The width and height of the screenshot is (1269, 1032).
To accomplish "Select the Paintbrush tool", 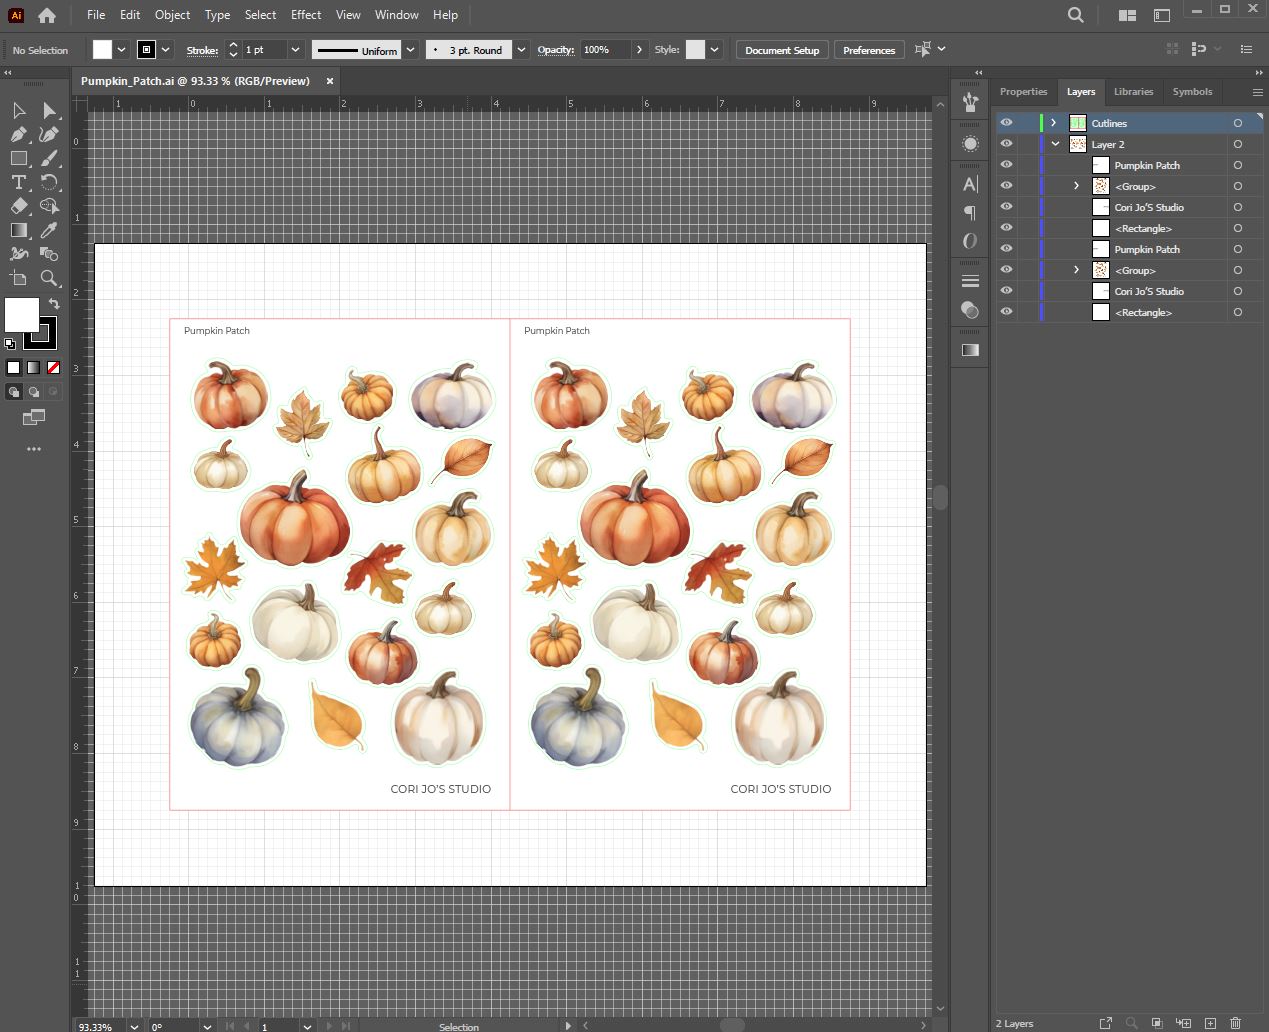I will [49, 158].
